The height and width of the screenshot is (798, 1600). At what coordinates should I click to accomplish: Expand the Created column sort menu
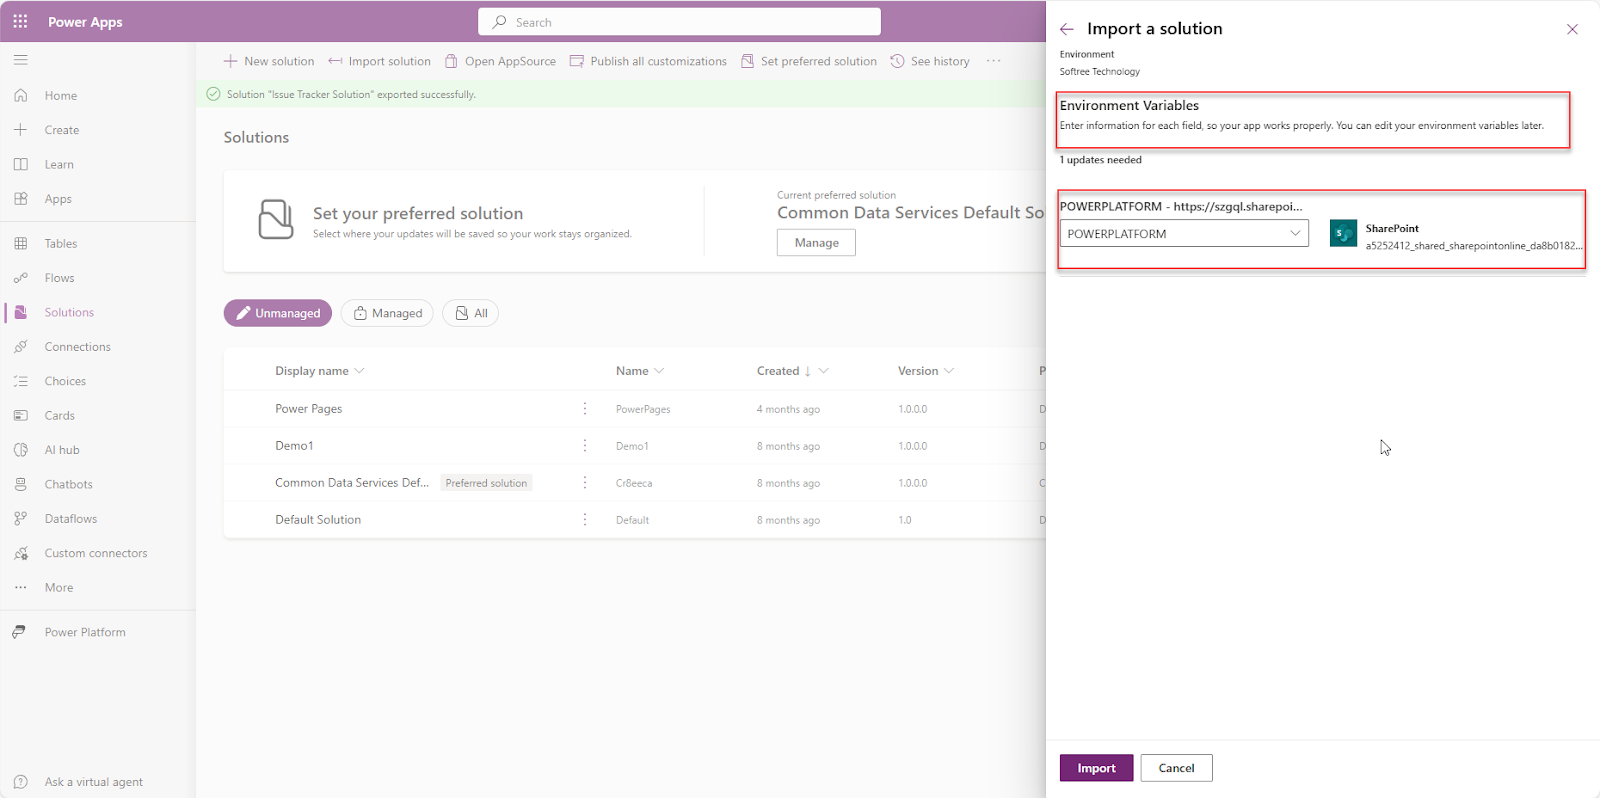click(823, 371)
